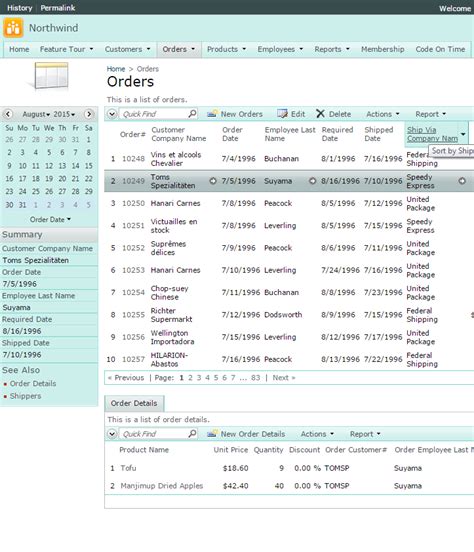This screenshot has height=552, width=474.
Task: Click the Northwind orange logo icon
Action: (x=13, y=28)
